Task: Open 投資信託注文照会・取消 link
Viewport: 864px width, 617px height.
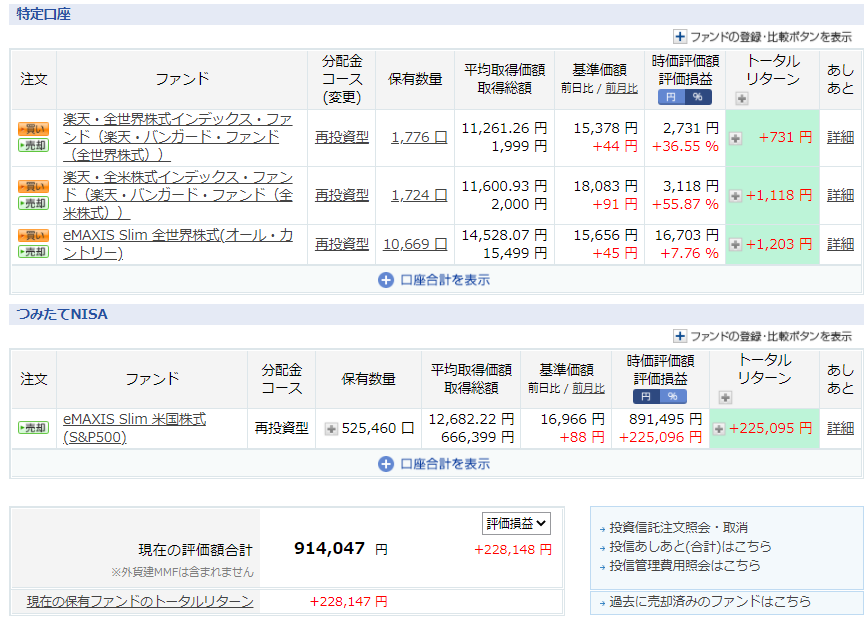Action: click(678, 528)
